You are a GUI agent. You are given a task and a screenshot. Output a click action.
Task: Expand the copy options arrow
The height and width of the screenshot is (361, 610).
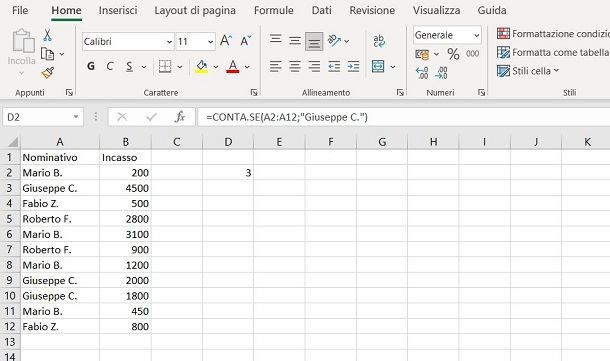click(62, 54)
